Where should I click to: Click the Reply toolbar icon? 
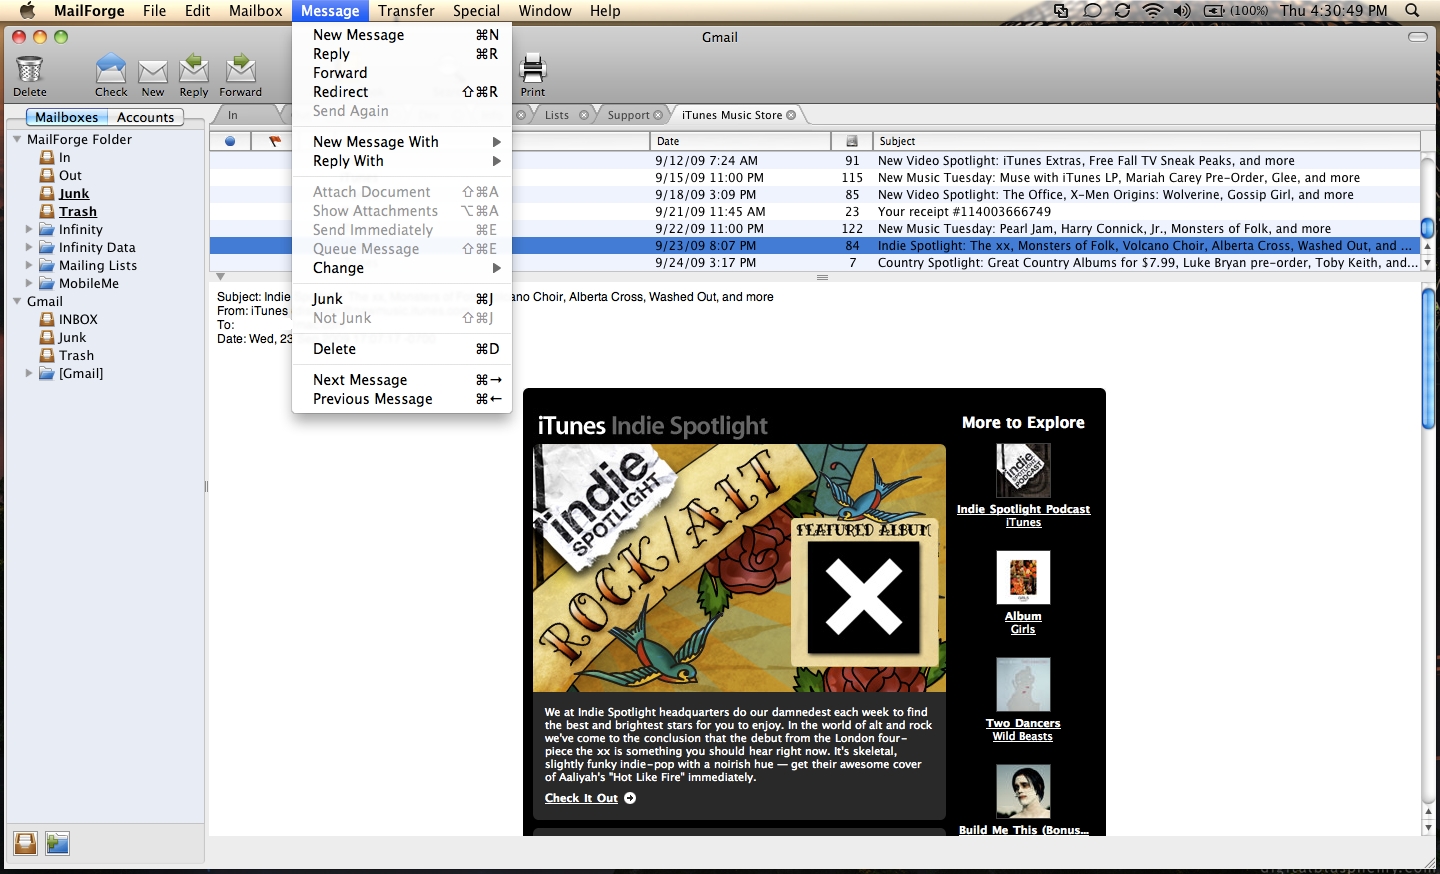tap(194, 69)
